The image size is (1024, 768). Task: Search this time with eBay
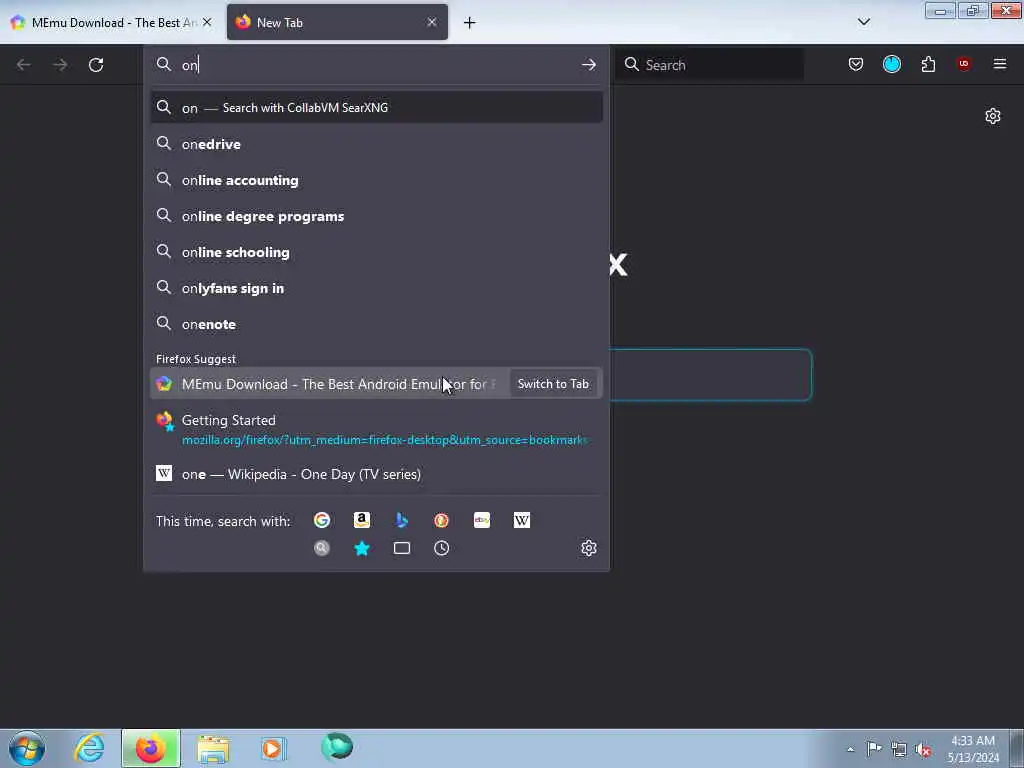[481, 520]
